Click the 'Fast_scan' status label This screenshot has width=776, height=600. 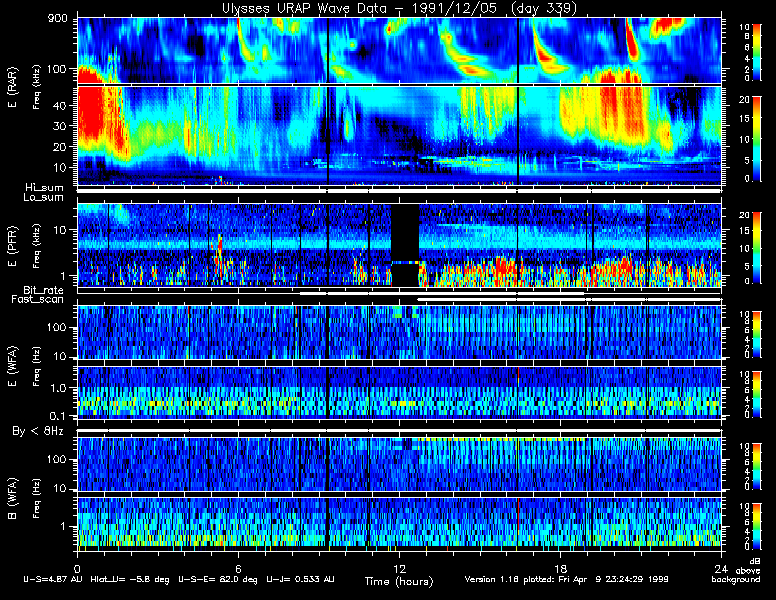point(38,299)
